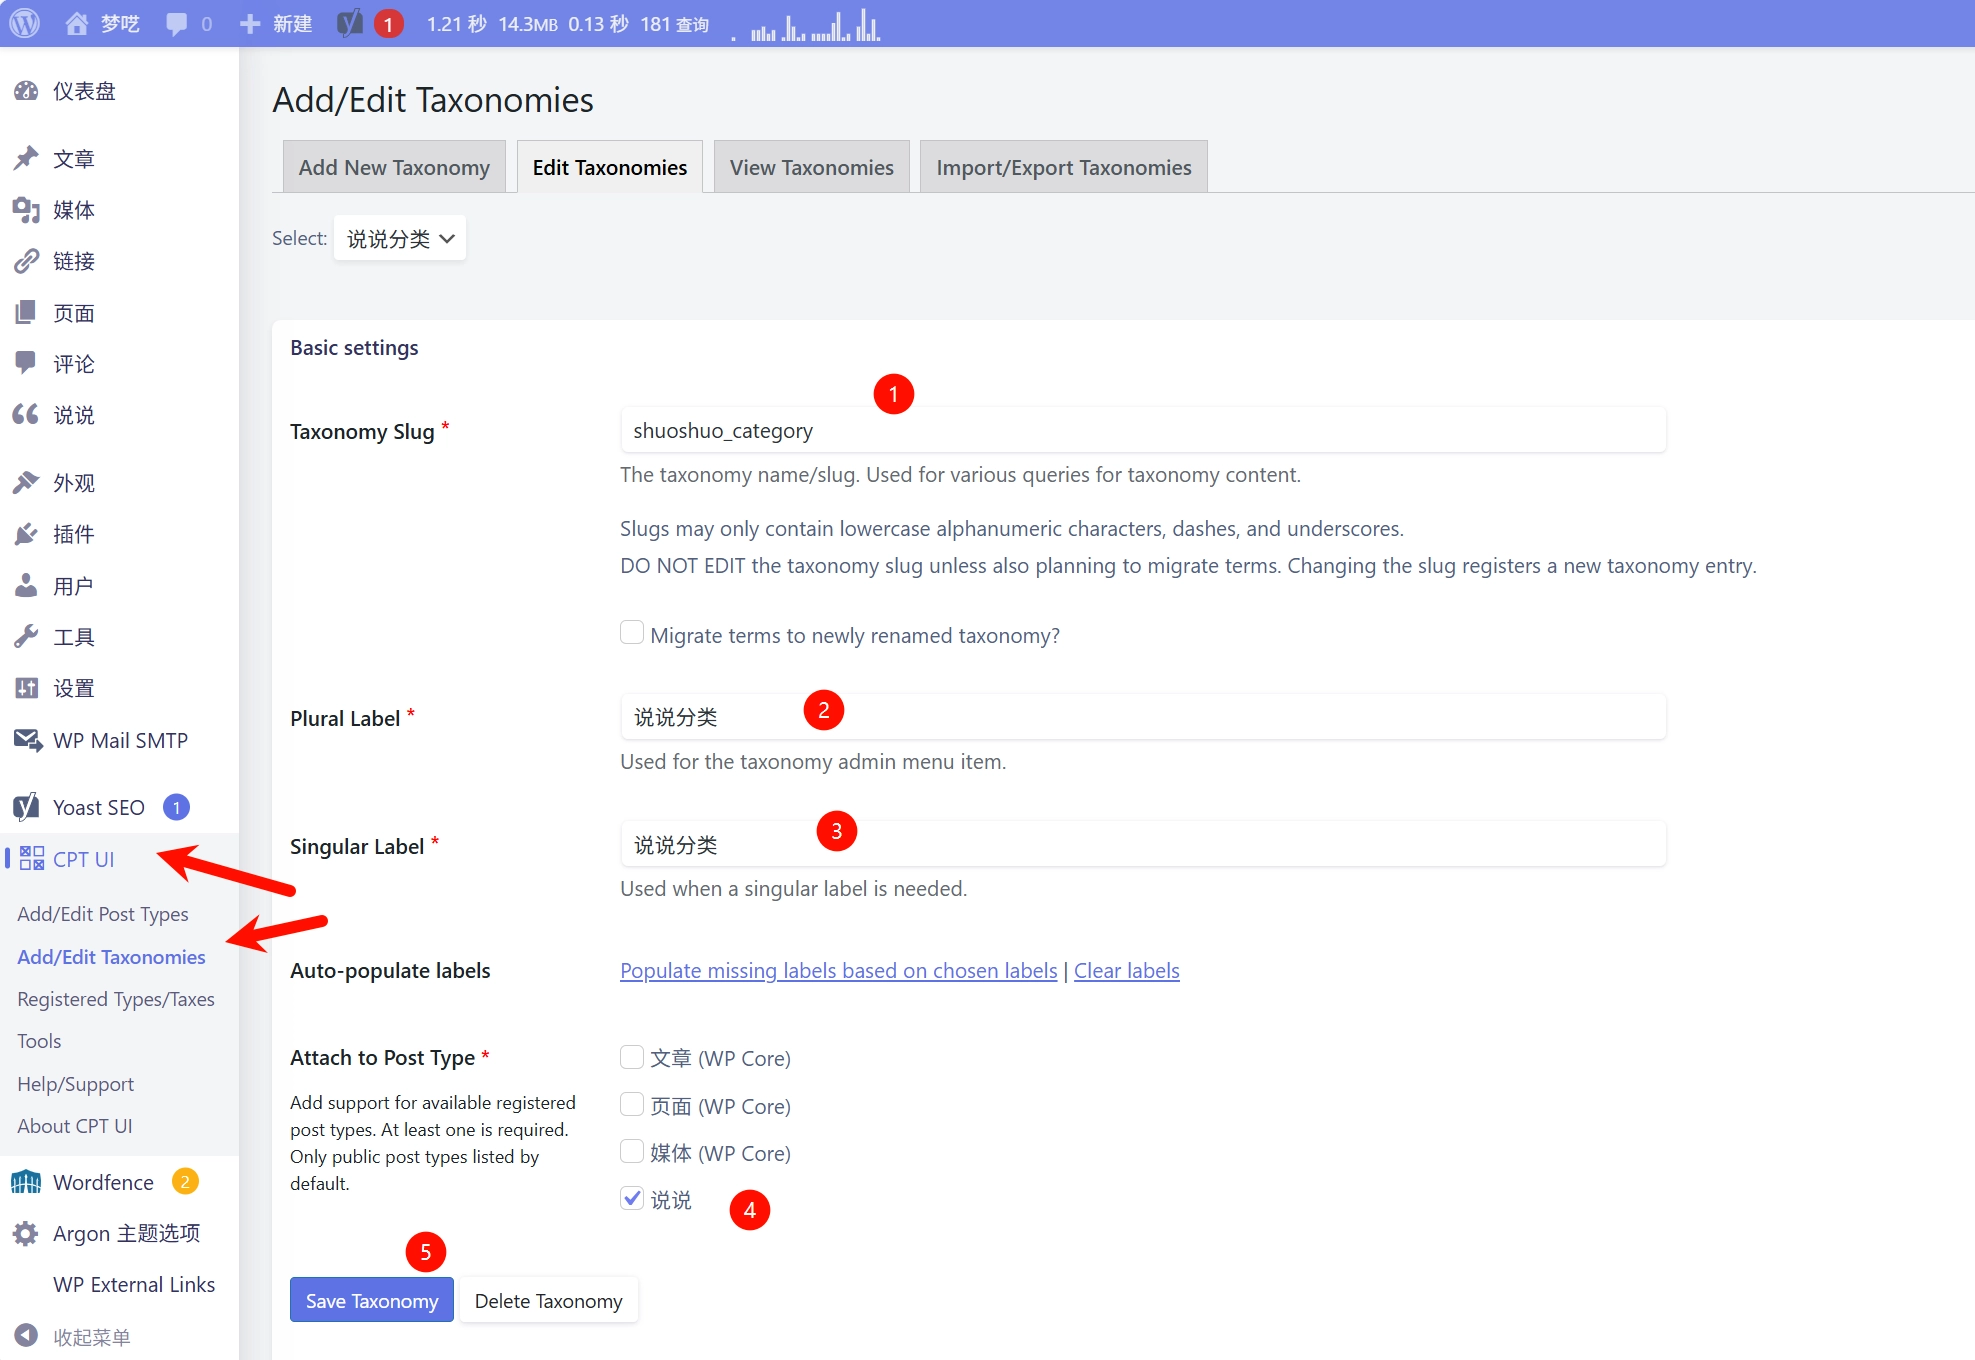Open 设置 settings icon in sidebar

26,688
